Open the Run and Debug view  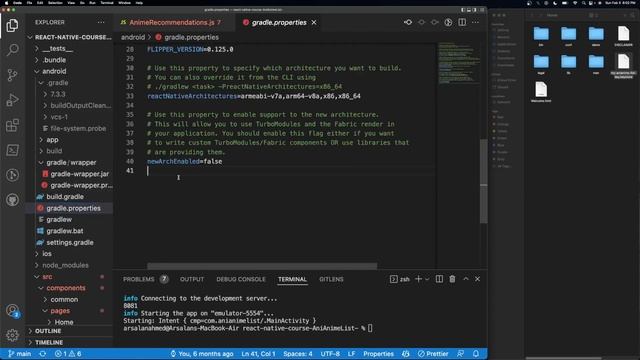point(12,100)
